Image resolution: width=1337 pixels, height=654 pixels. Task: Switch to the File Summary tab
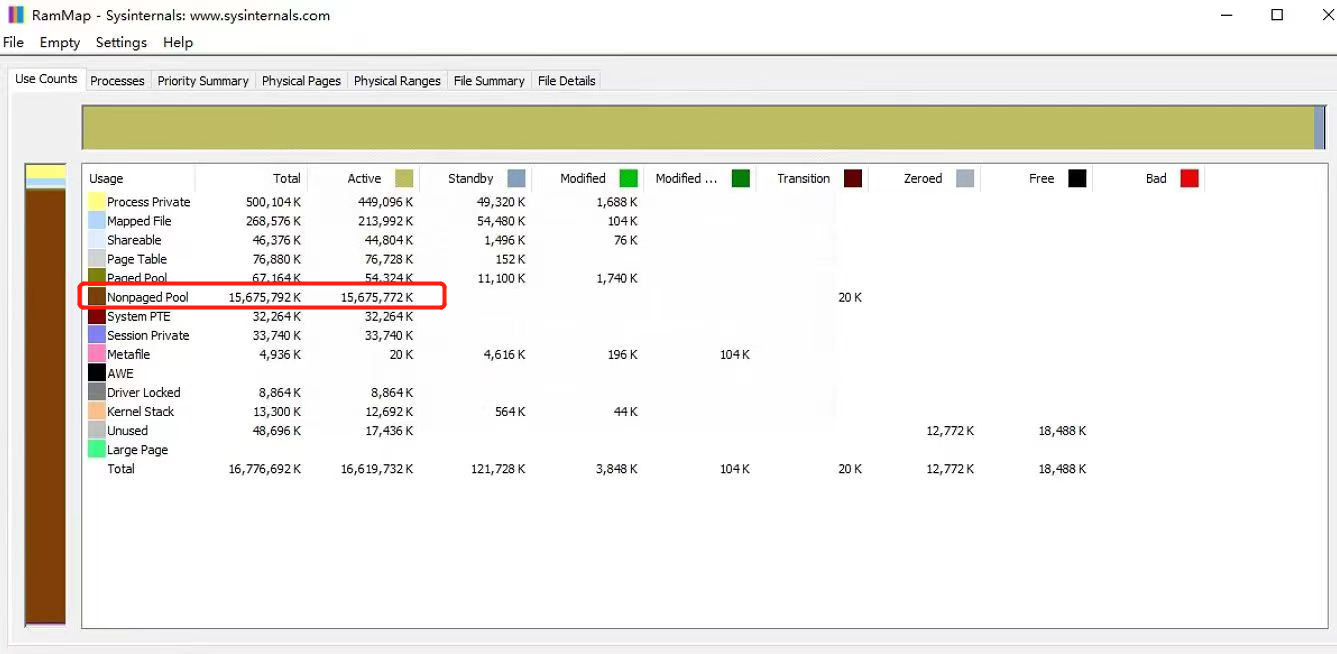click(x=489, y=80)
